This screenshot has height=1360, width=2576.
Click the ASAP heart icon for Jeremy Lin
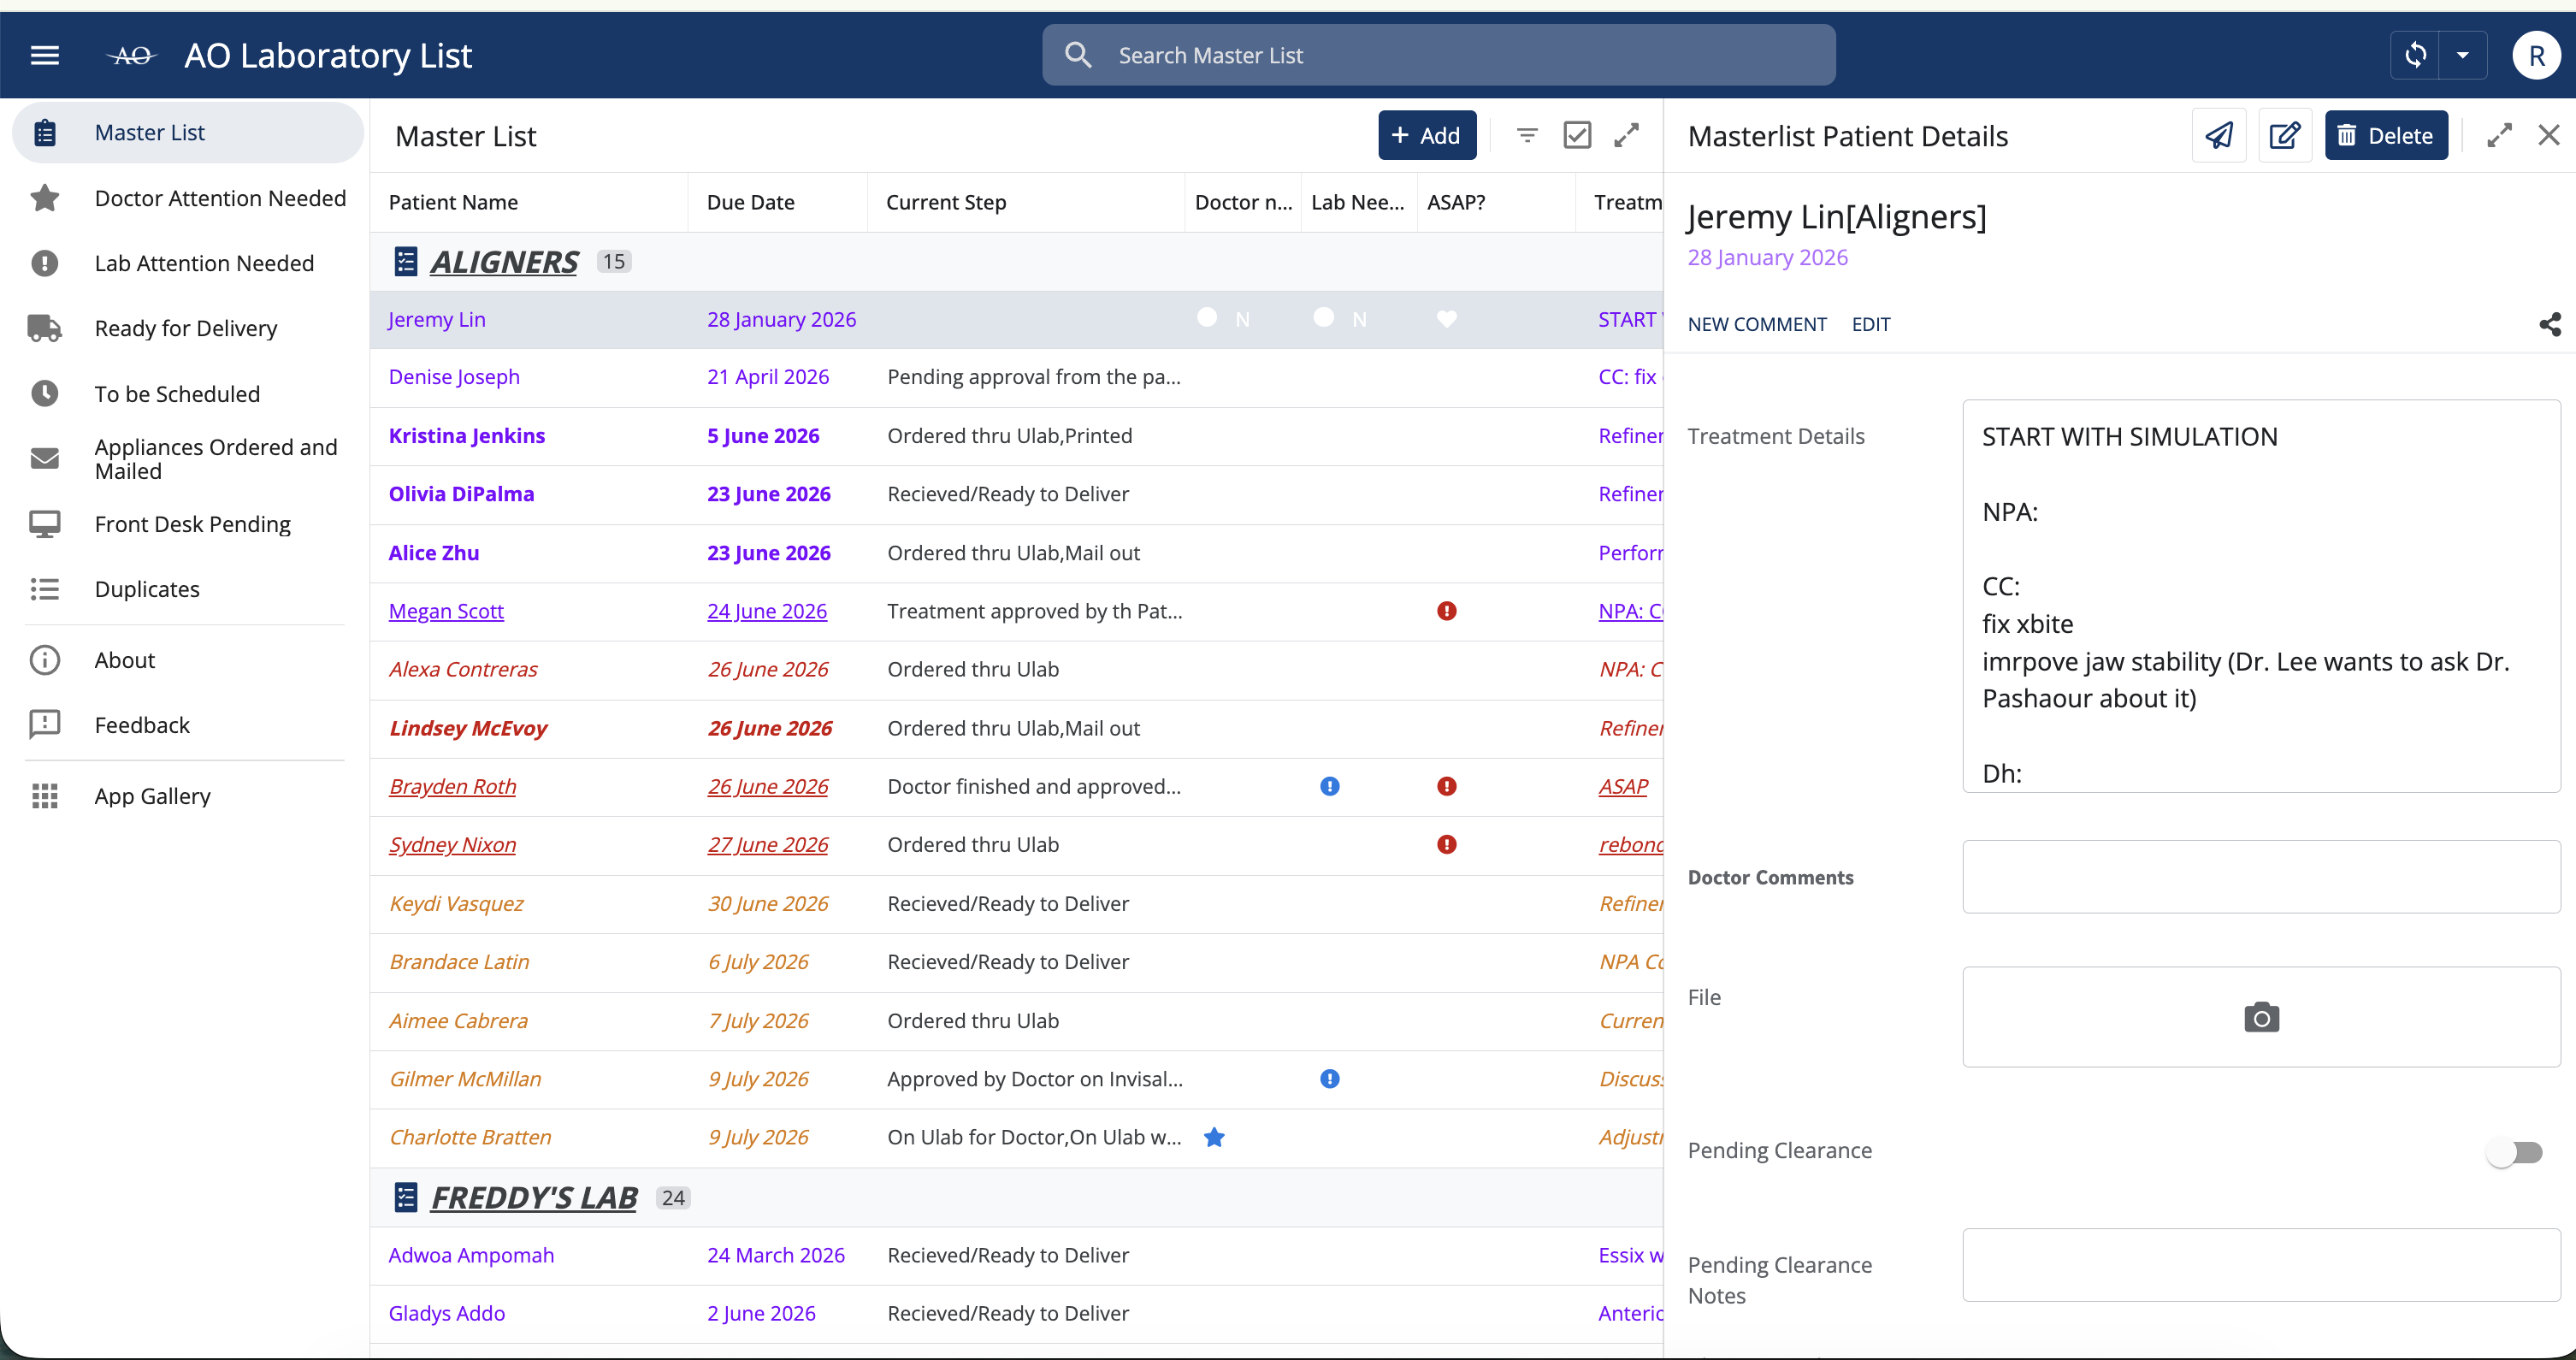pos(1446,319)
